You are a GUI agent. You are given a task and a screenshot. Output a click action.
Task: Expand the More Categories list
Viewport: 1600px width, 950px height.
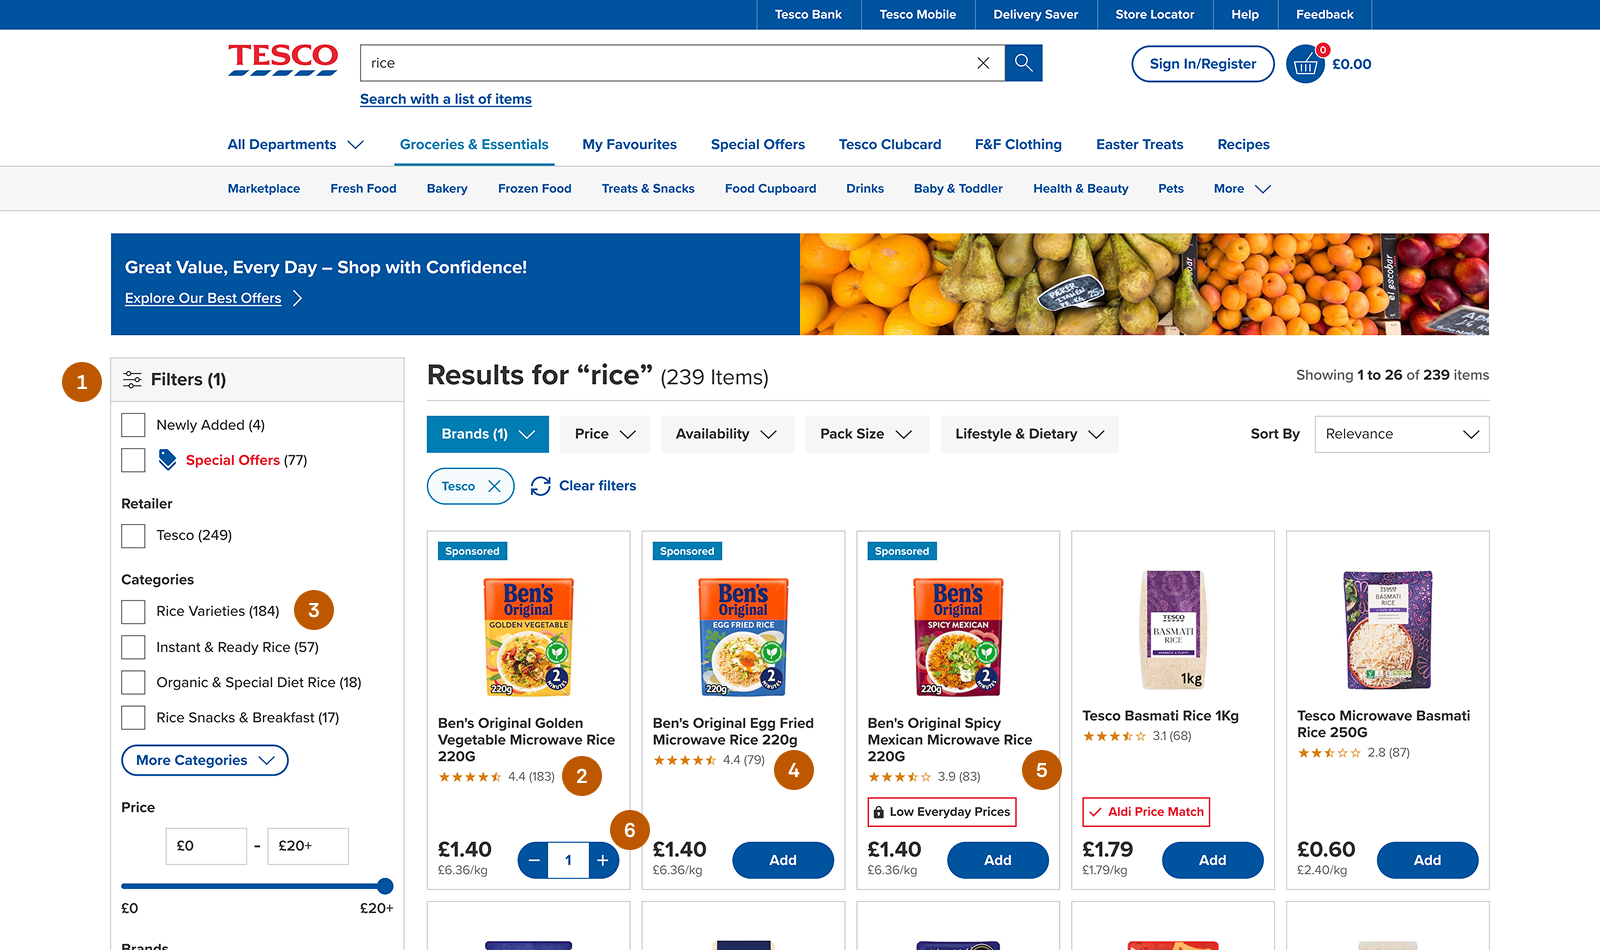pyautogui.click(x=205, y=760)
